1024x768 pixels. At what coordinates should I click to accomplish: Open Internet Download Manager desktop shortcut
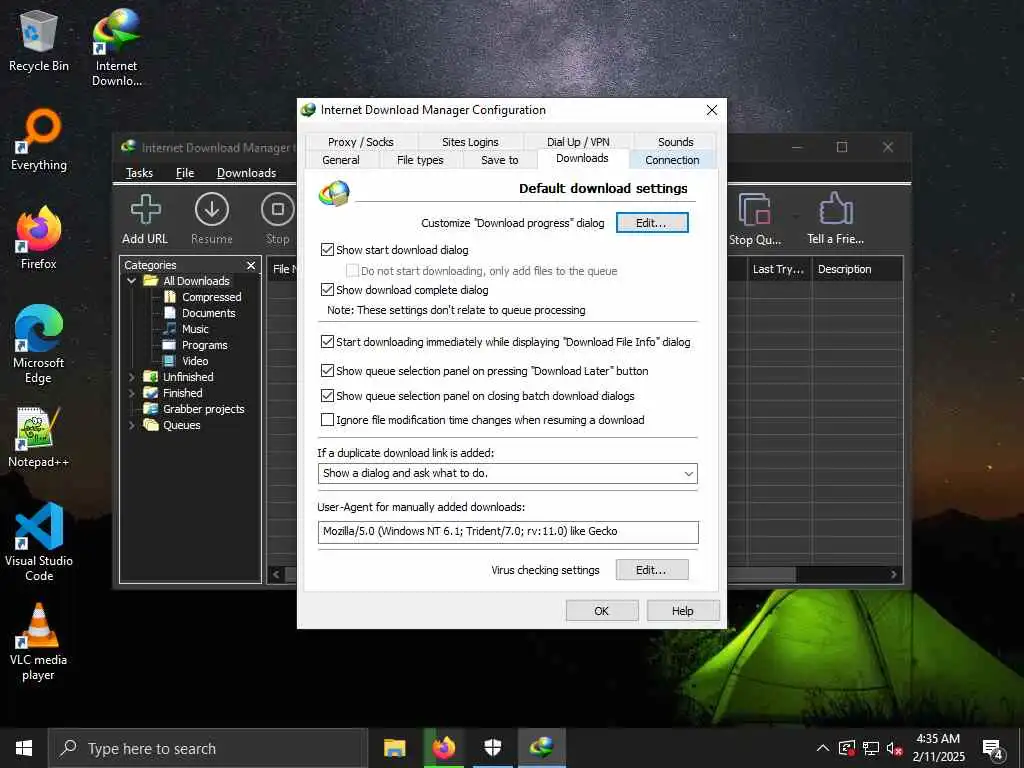pyautogui.click(x=116, y=47)
